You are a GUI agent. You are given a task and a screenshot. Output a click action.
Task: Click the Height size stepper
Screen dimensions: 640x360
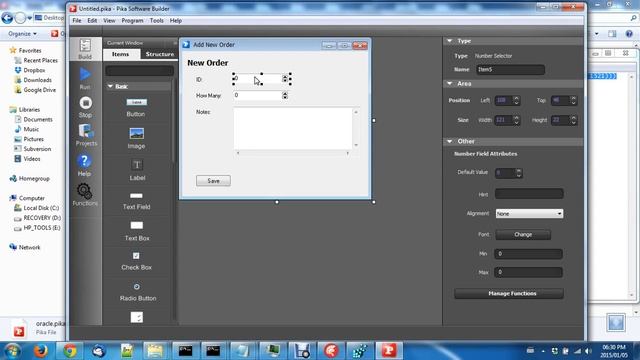coord(573,120)
